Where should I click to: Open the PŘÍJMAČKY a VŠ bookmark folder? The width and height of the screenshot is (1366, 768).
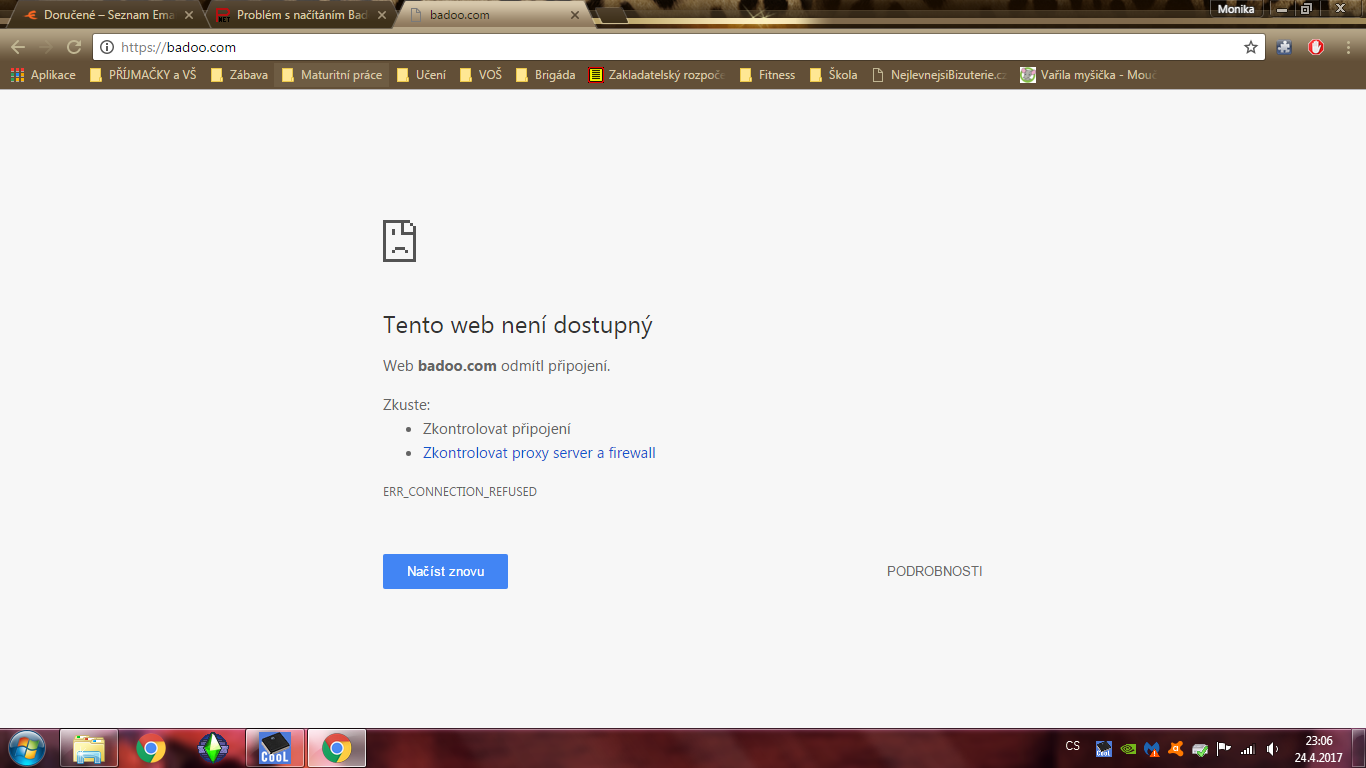[x=143, y=75]
